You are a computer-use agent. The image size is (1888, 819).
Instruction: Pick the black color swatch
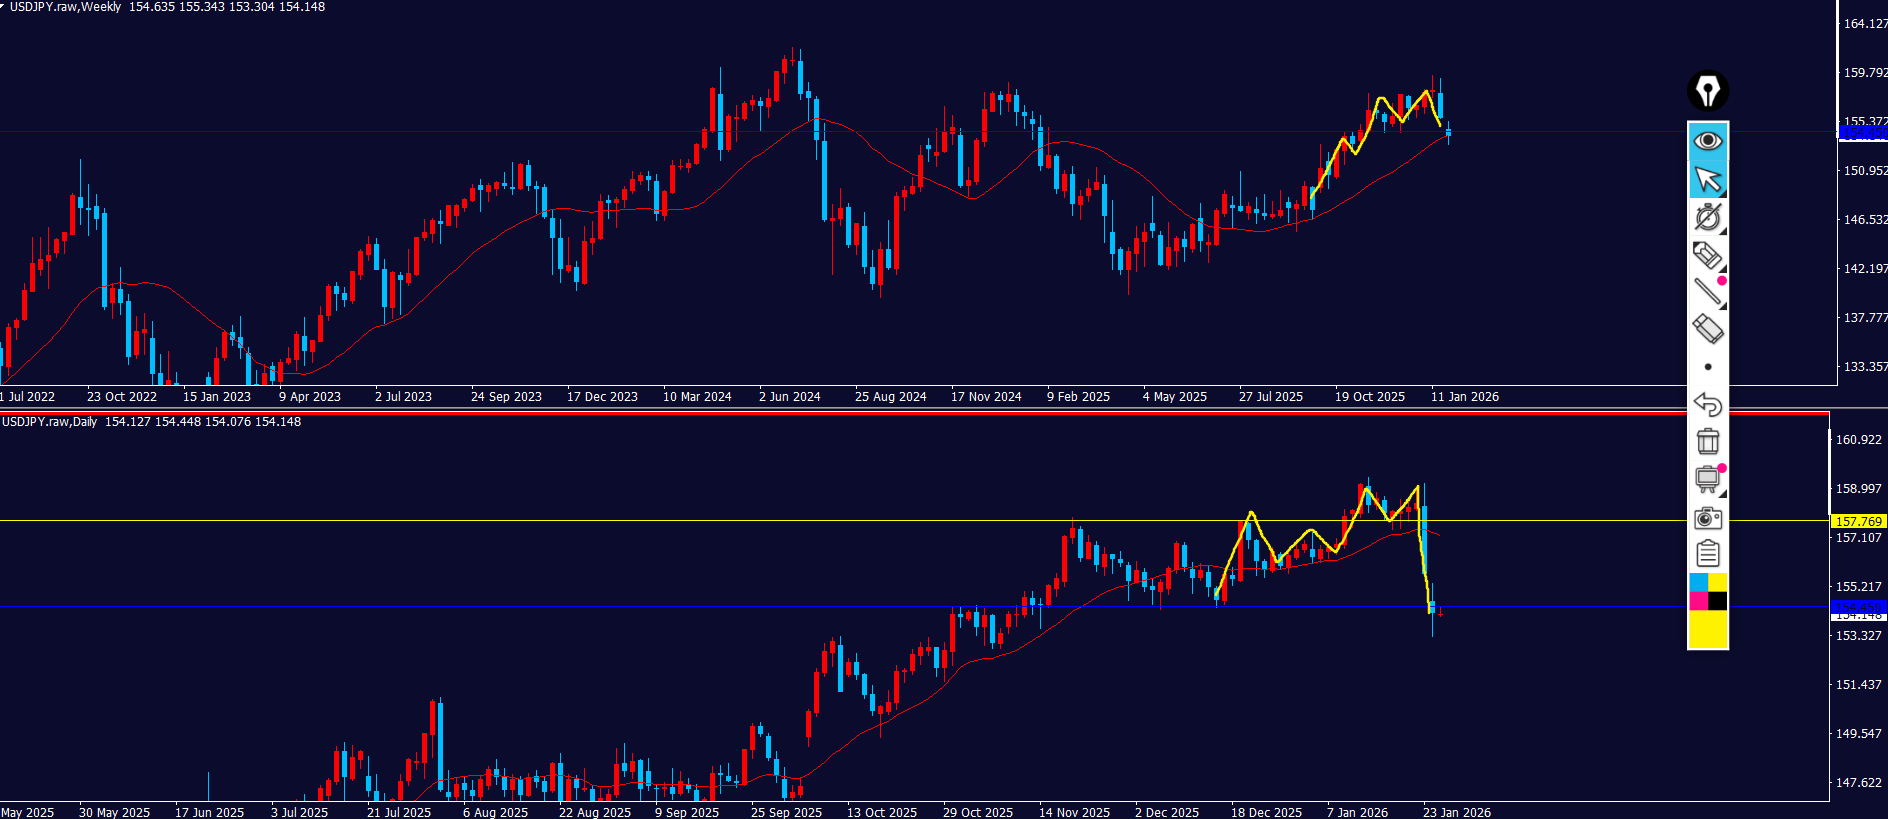[x=1717, y=601]
